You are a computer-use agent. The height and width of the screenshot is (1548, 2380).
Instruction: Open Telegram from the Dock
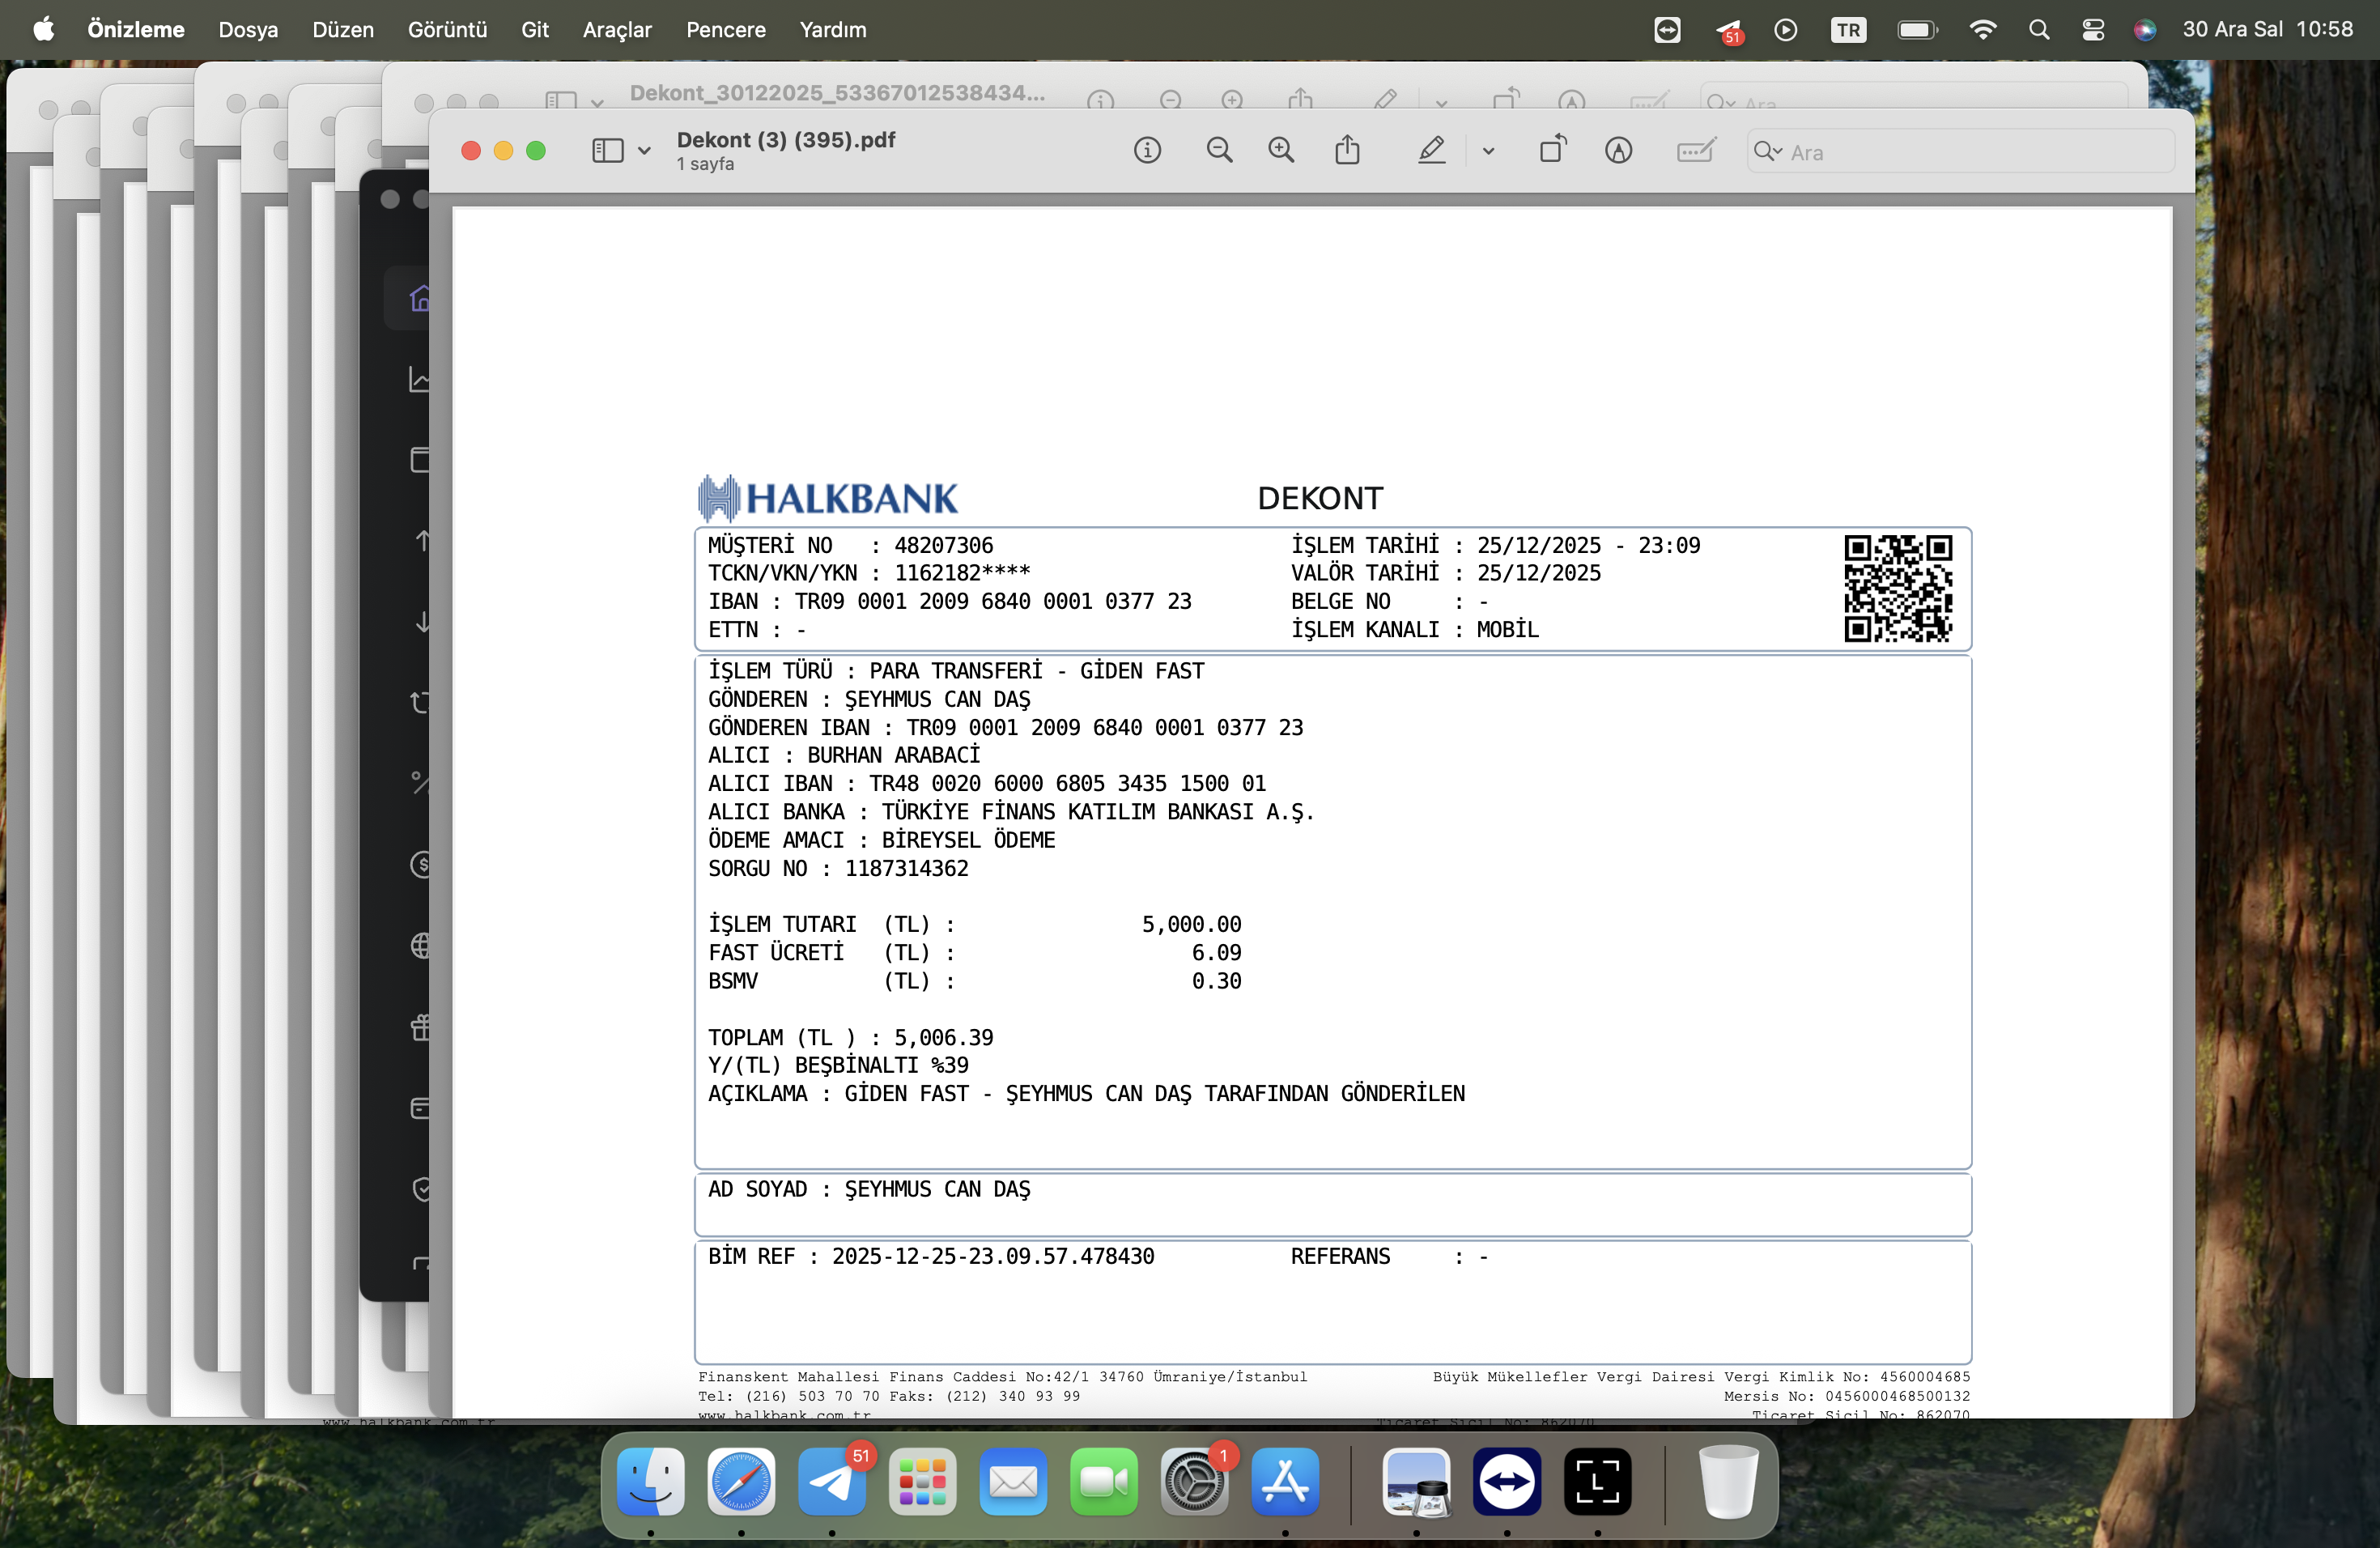pyautogui.click(x=832, y=1480)
